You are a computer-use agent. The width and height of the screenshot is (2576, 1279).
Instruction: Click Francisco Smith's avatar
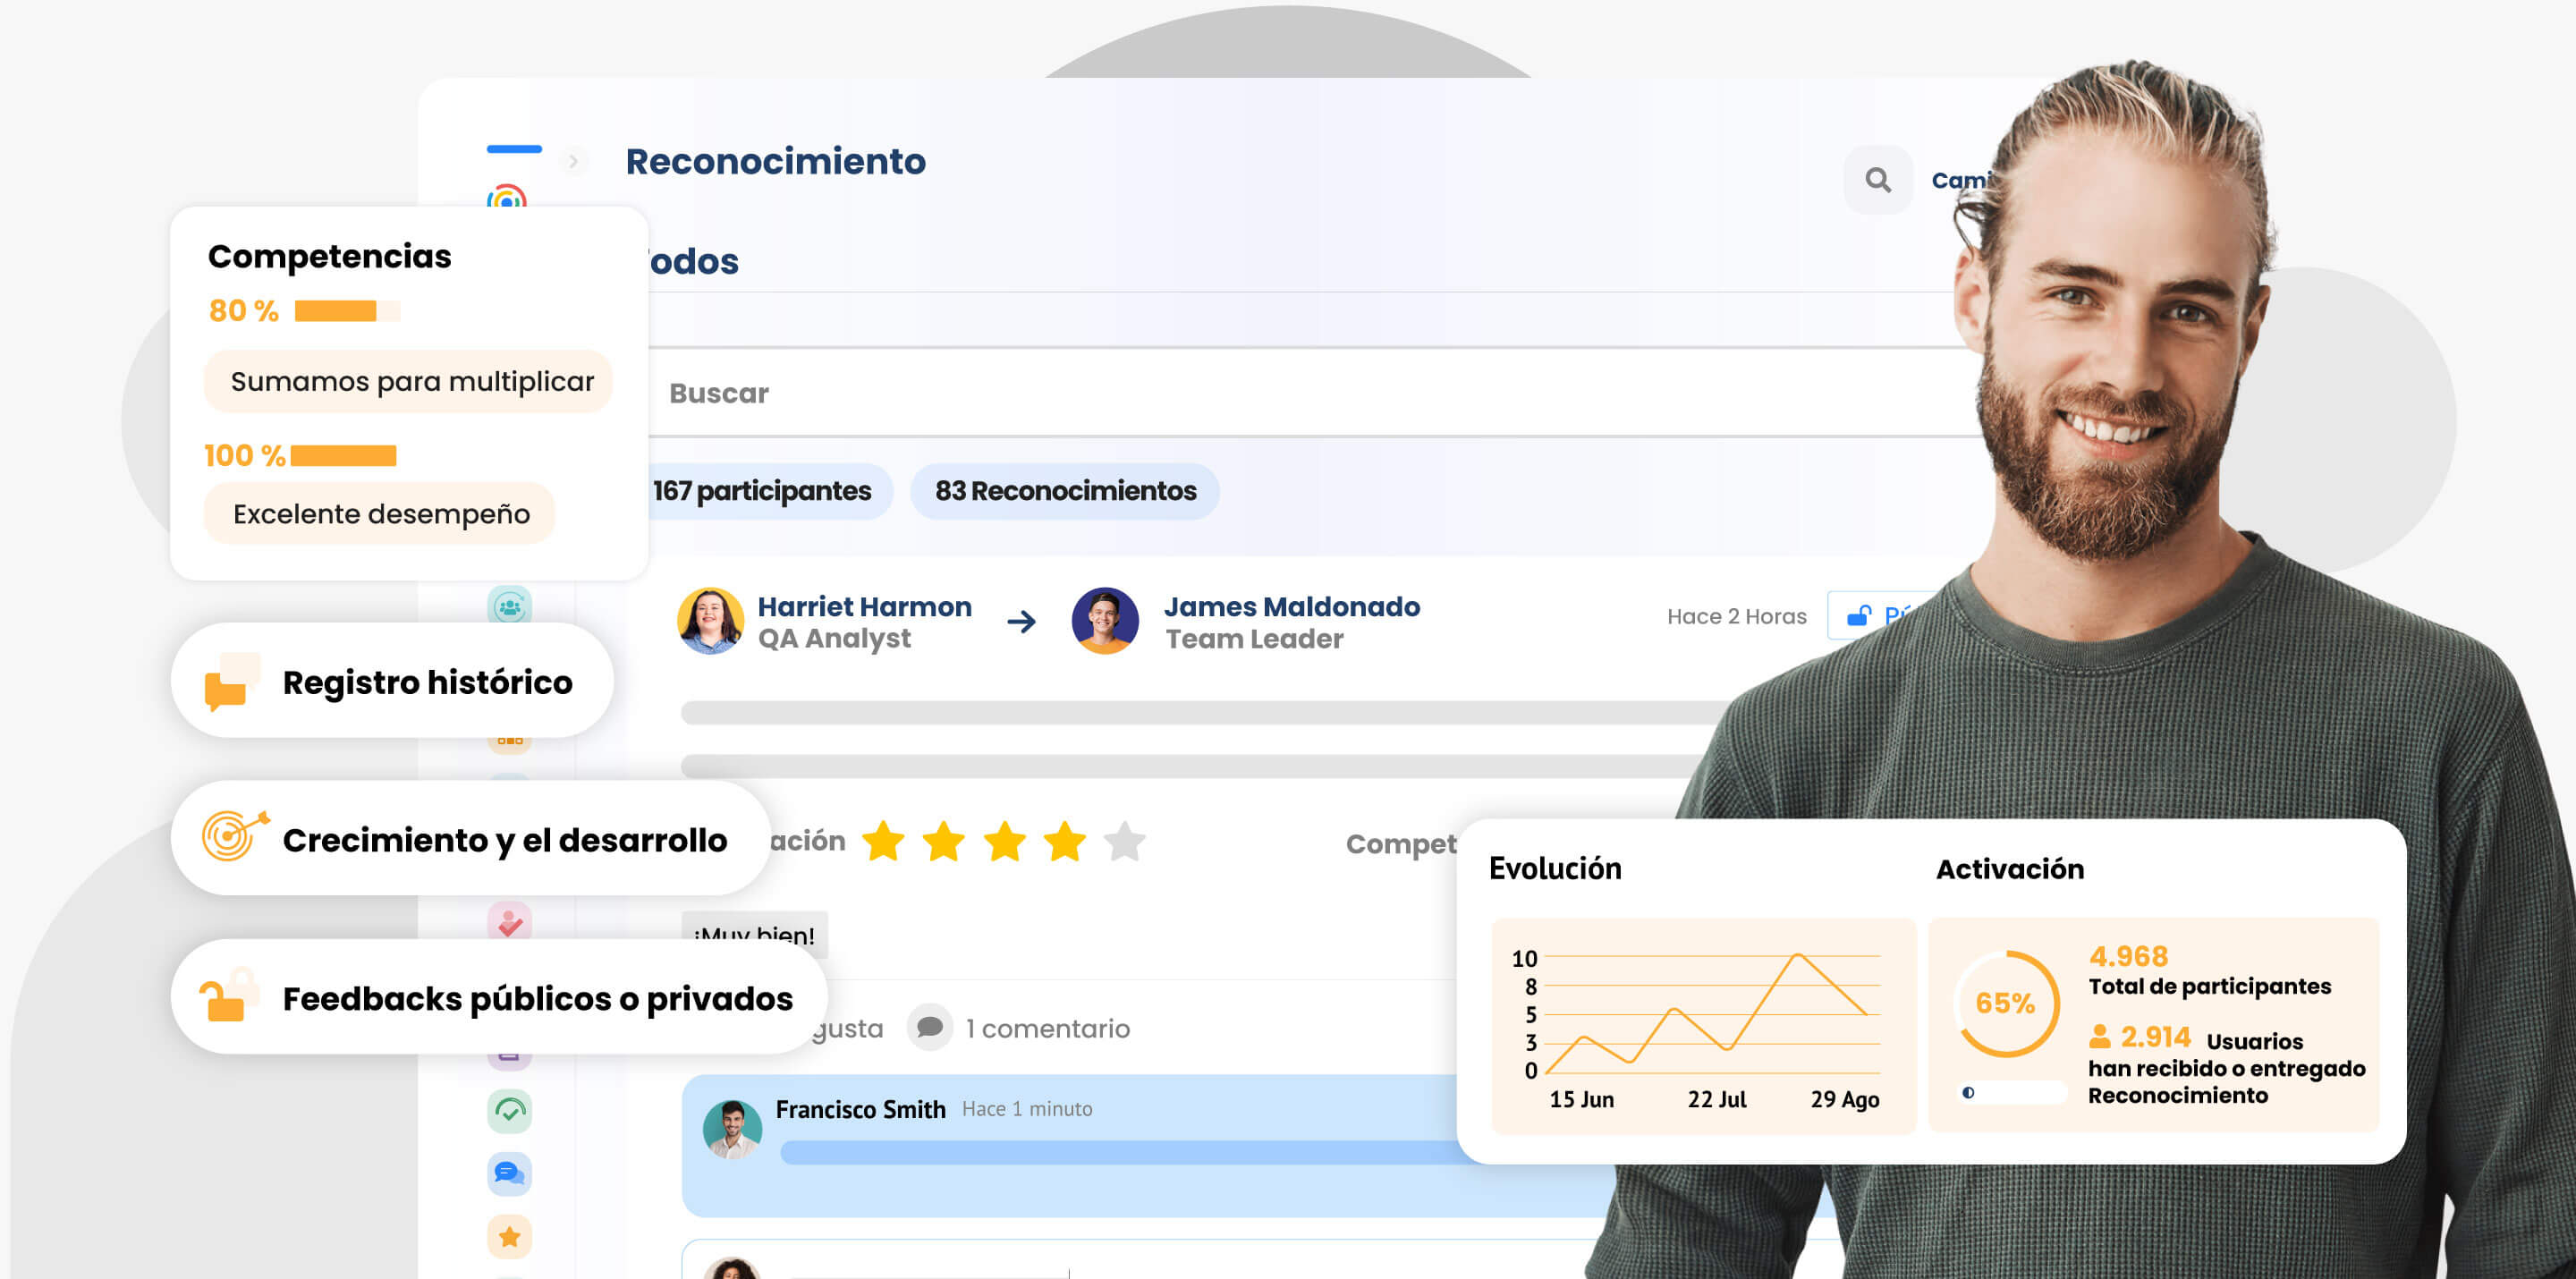pyautogui.click(x=732, y=1130)
